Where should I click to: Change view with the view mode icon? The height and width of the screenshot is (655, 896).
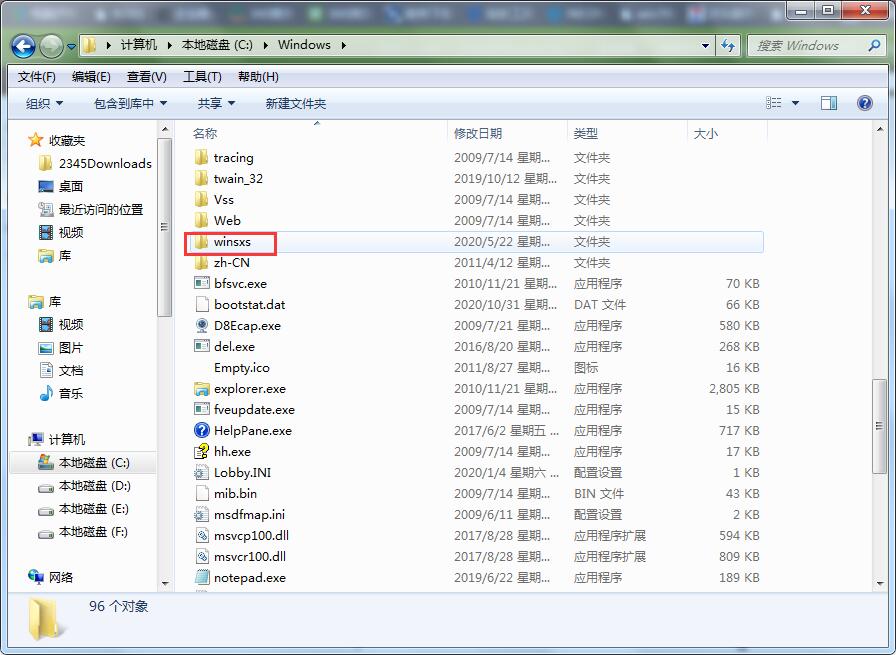tap(773, 103)
